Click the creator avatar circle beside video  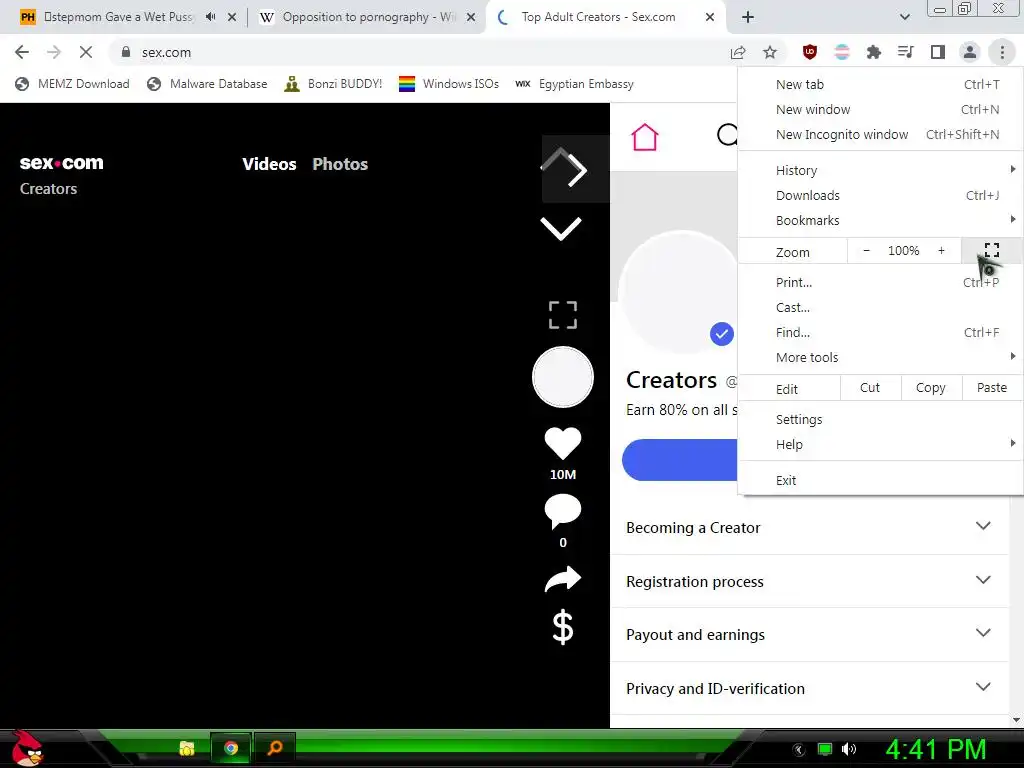[563, 377]
